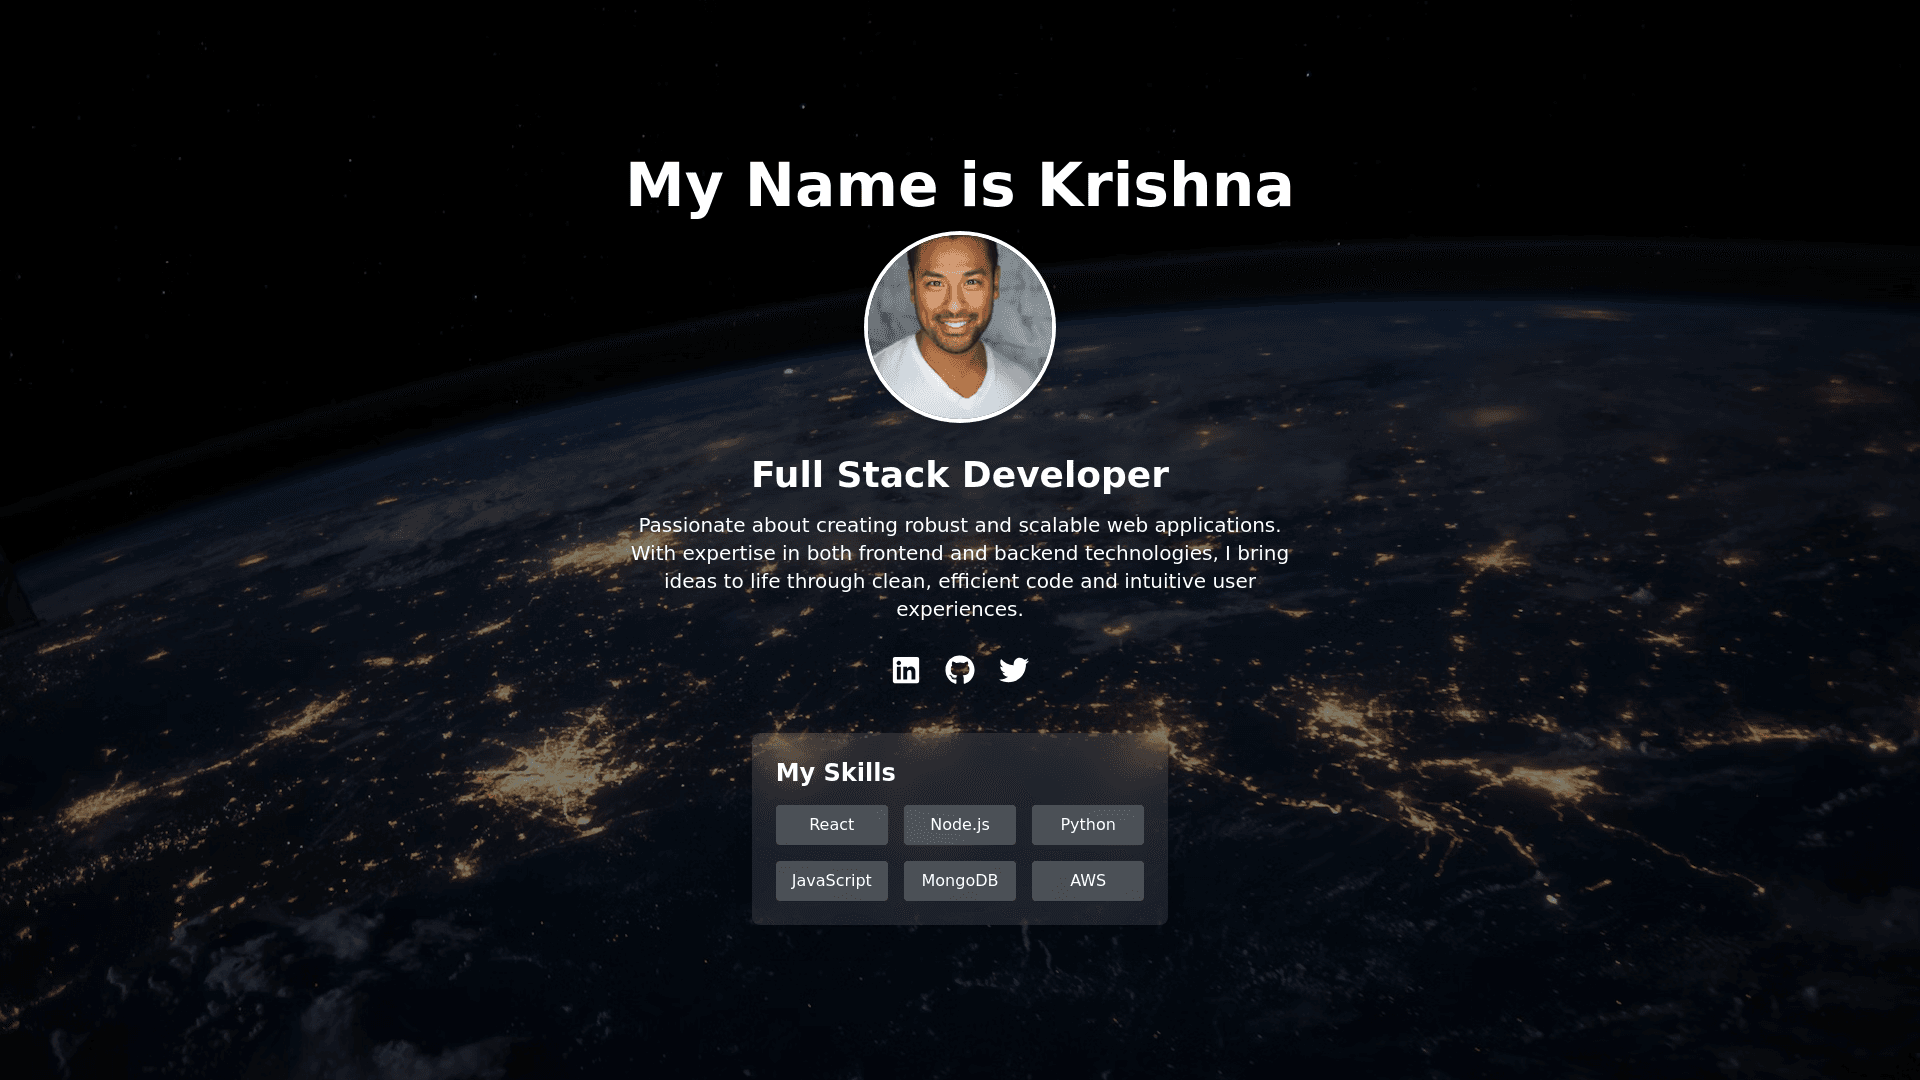Open the GitHub profile icon
Screen dimensions: 1920x1080
[959, 670]
